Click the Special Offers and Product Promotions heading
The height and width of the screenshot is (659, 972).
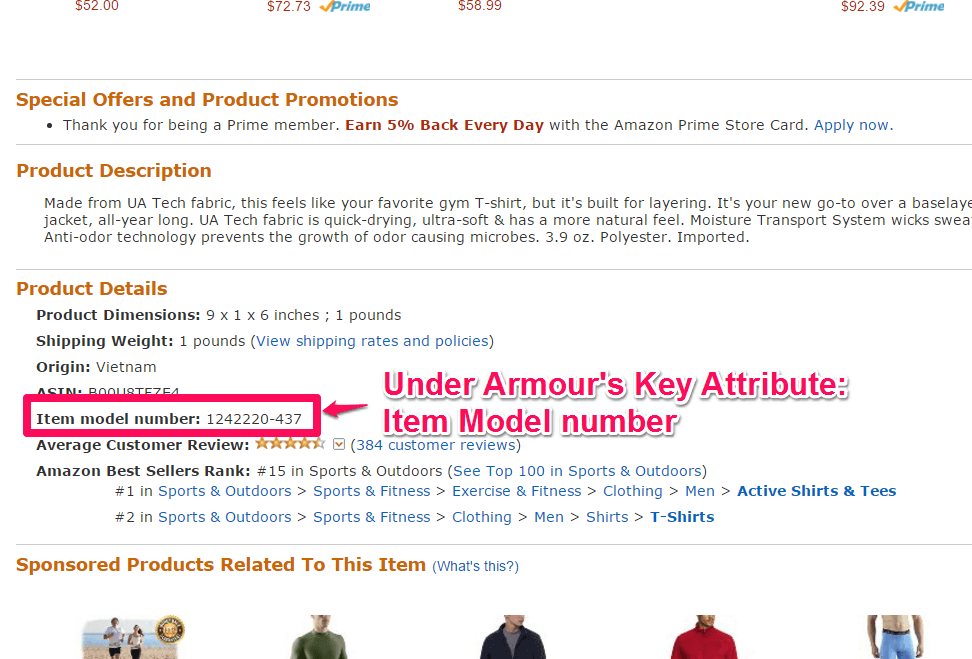click(207, 100)
